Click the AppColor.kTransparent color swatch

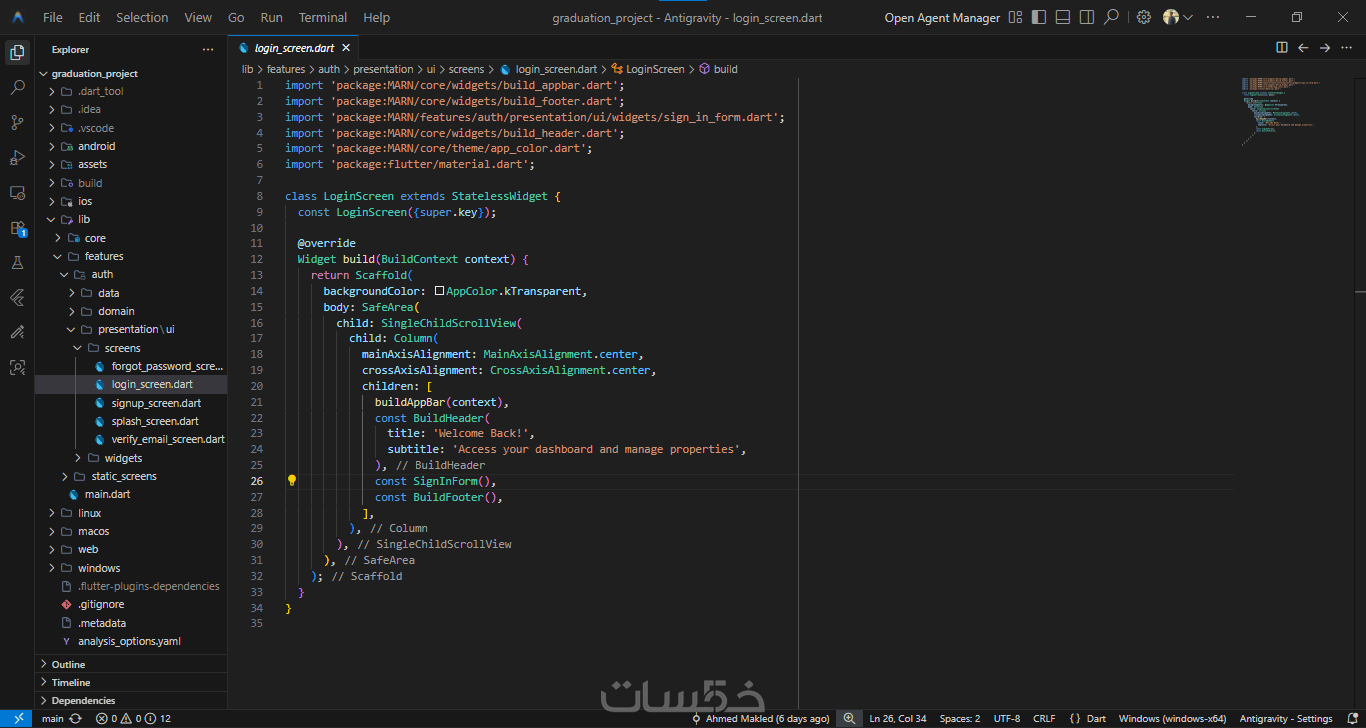[x=439, y=291]
